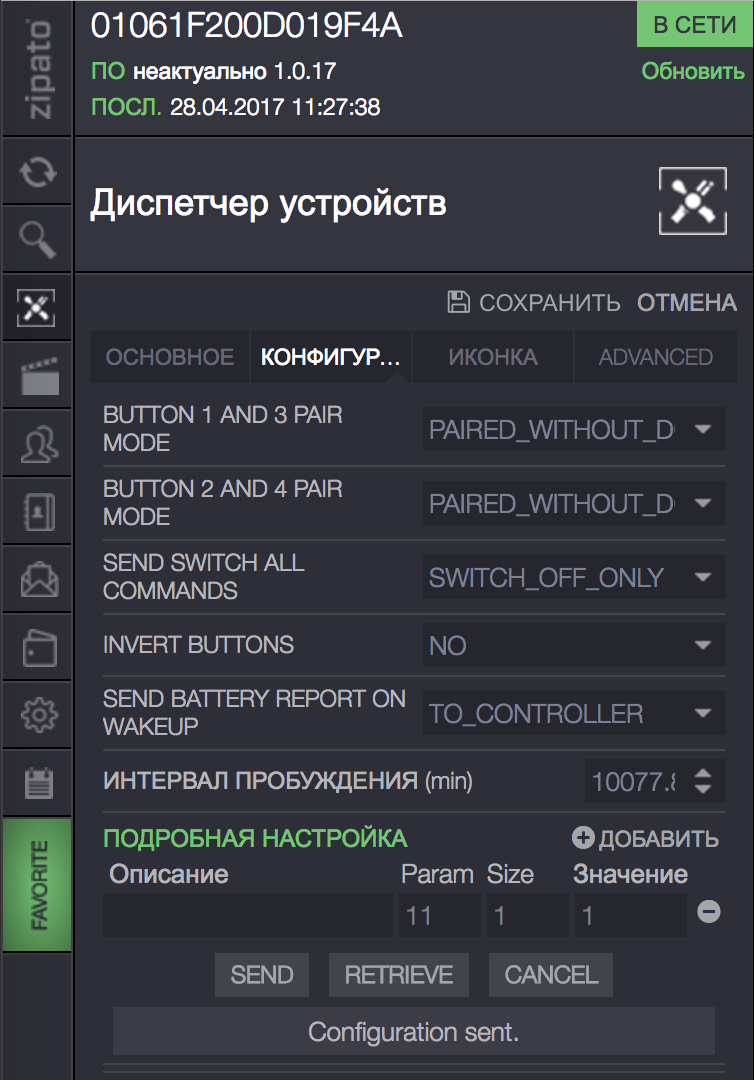
Task: Switch to the ADVANCED tab
Action: tap(655, 357)
